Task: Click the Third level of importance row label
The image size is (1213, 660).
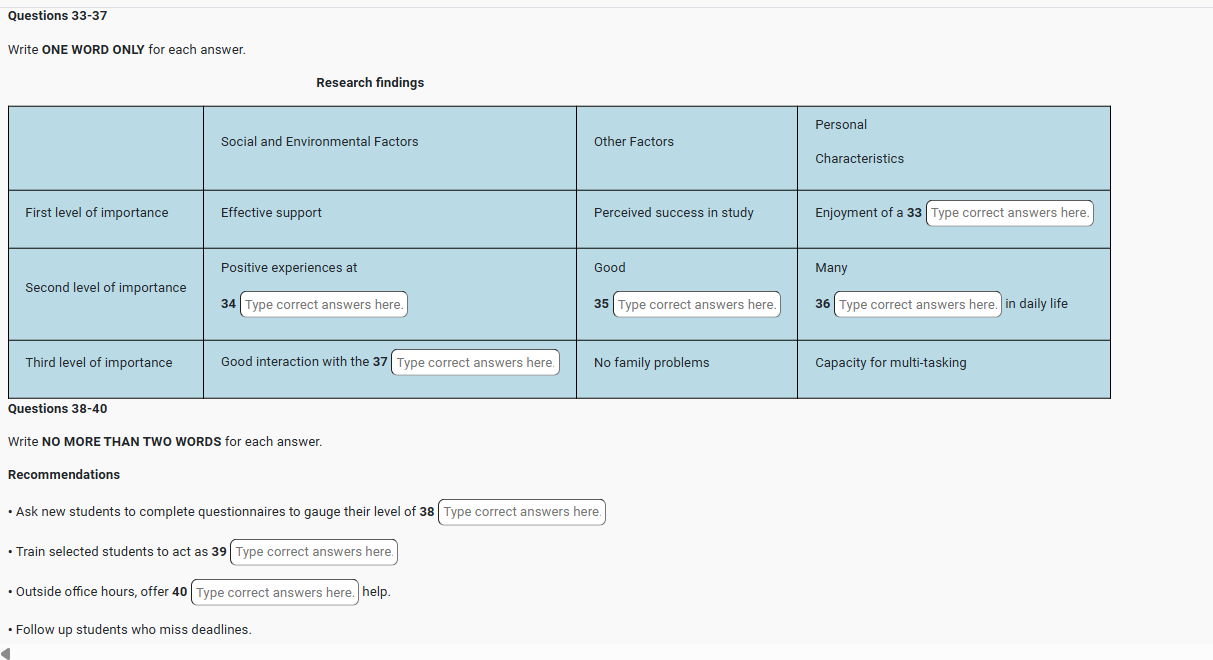Action: tap(98, 363)
